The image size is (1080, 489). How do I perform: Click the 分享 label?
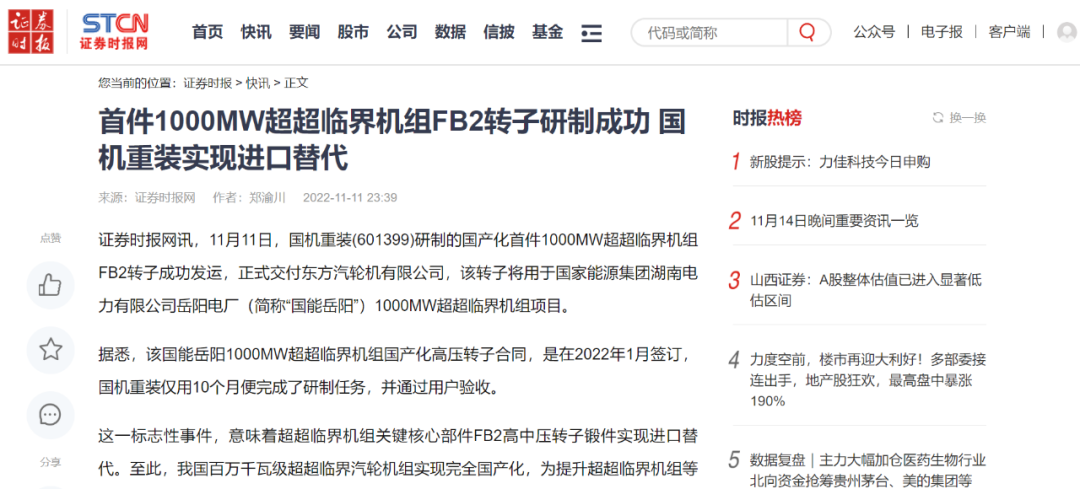coord(50,464)
